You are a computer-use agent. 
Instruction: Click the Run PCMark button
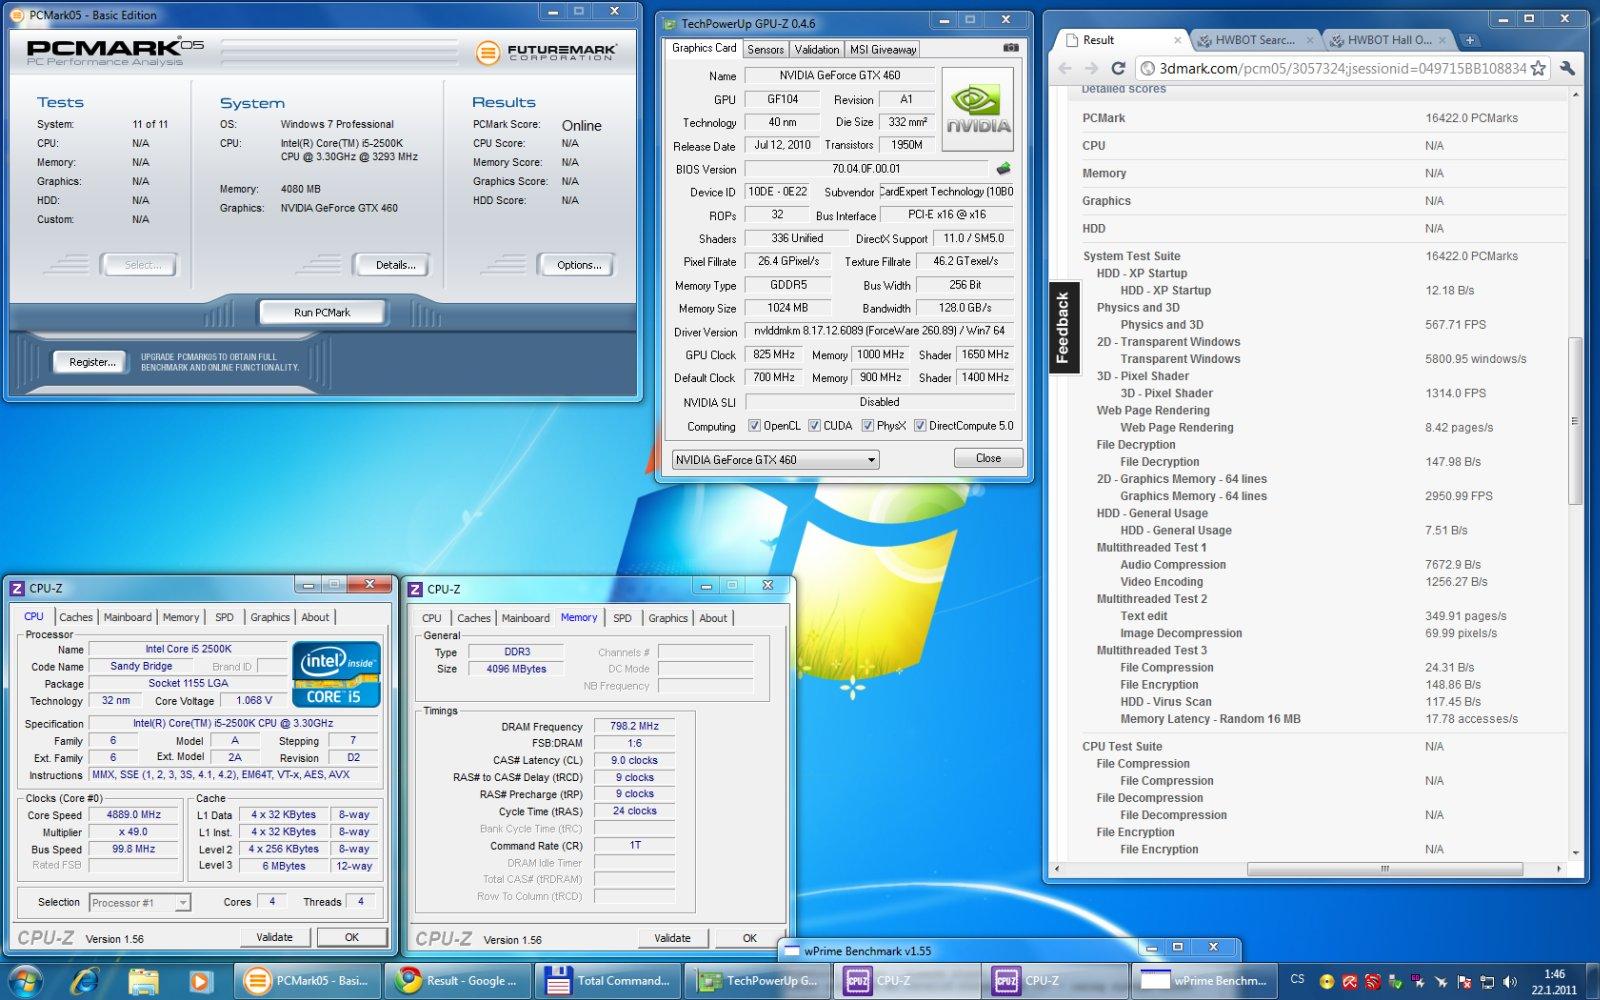pyautogui.click(x=322, y=312)
